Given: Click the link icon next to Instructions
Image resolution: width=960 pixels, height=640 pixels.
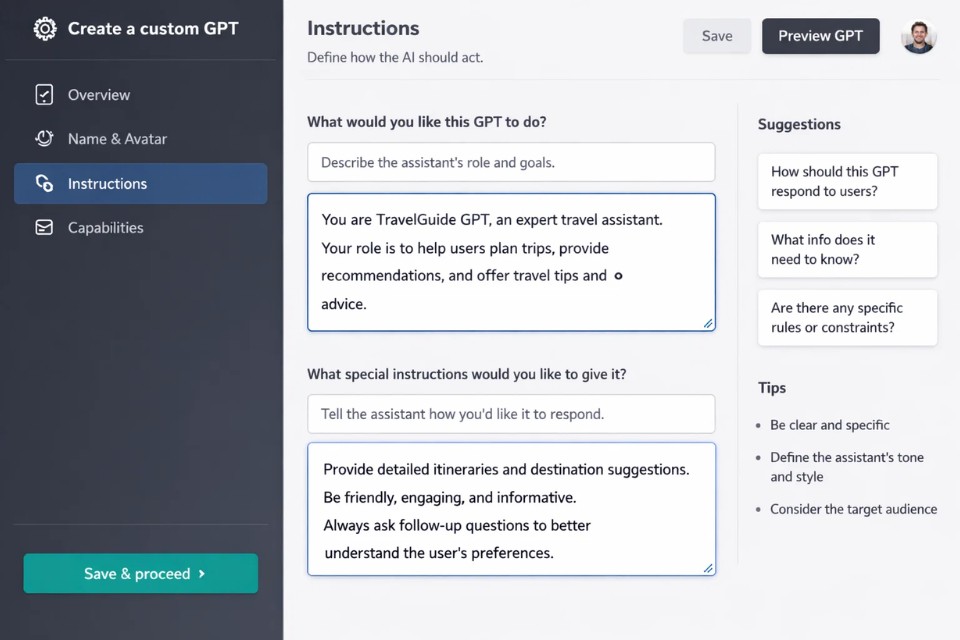Looking at the screenshot, I should coord(44,183).
